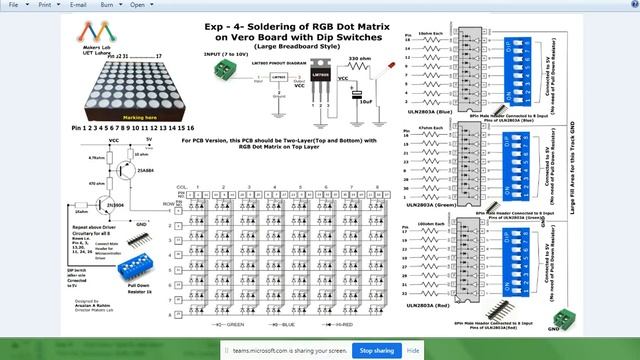This screenshot has width=640, height=360.
Task: Hide the Teams screen sharing bar
Action: click(x=413, y=351)
